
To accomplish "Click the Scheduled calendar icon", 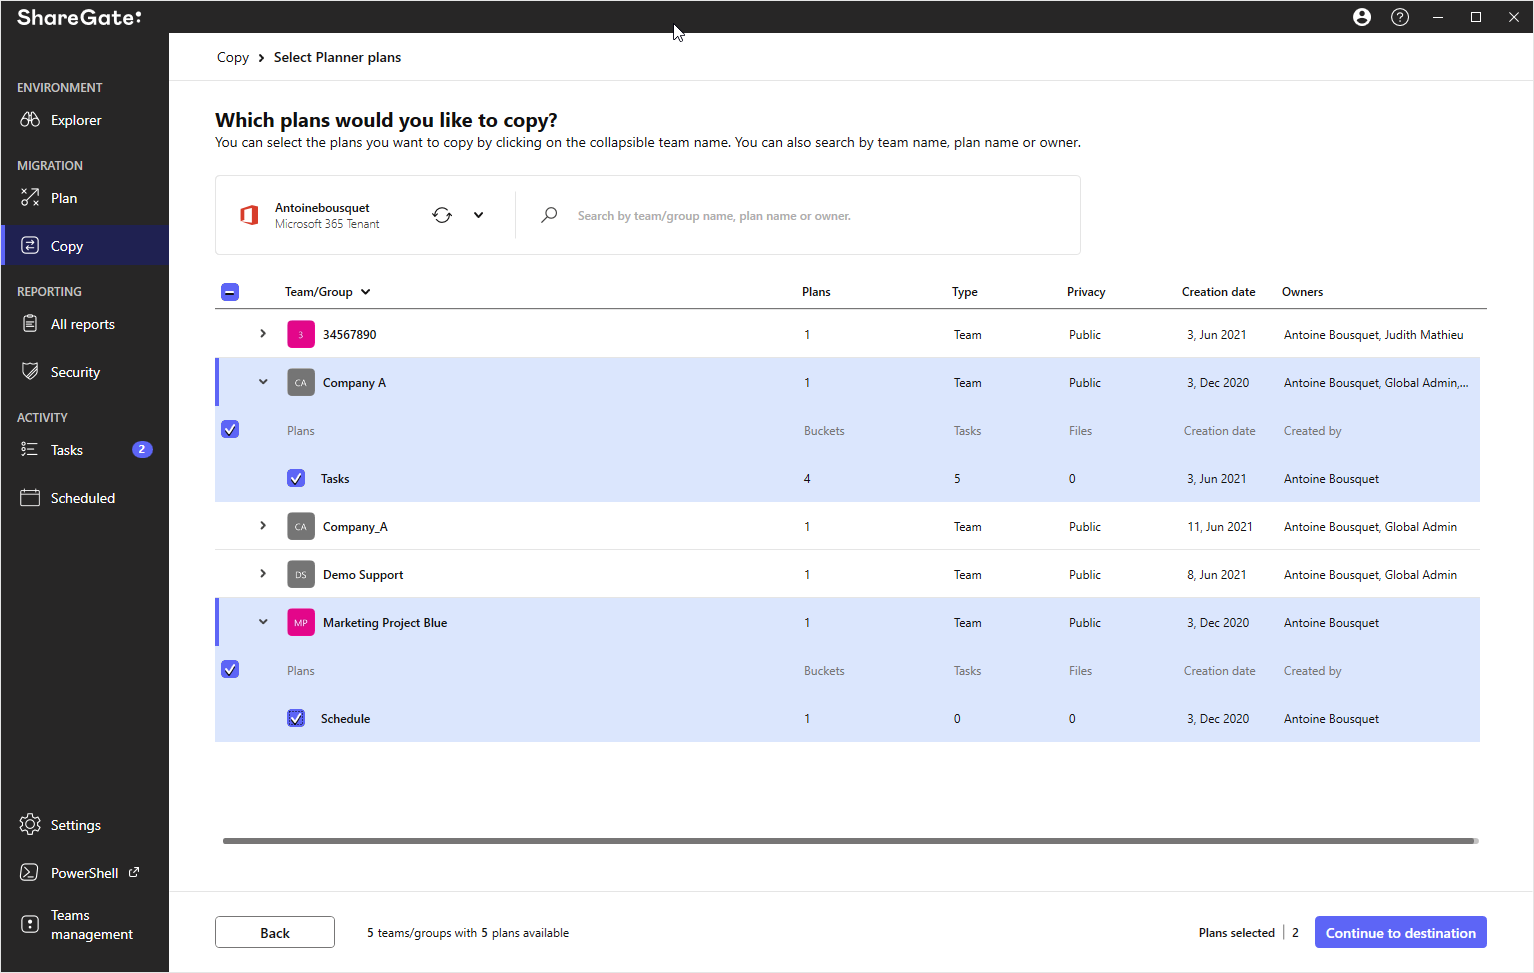I will tap(30, 498).
